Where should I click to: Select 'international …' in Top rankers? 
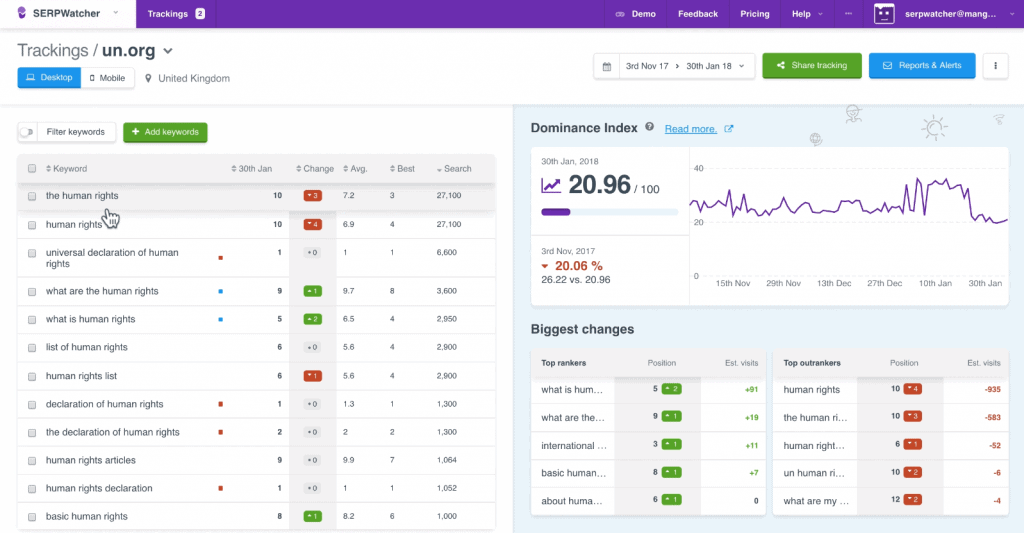click(573, 446)
